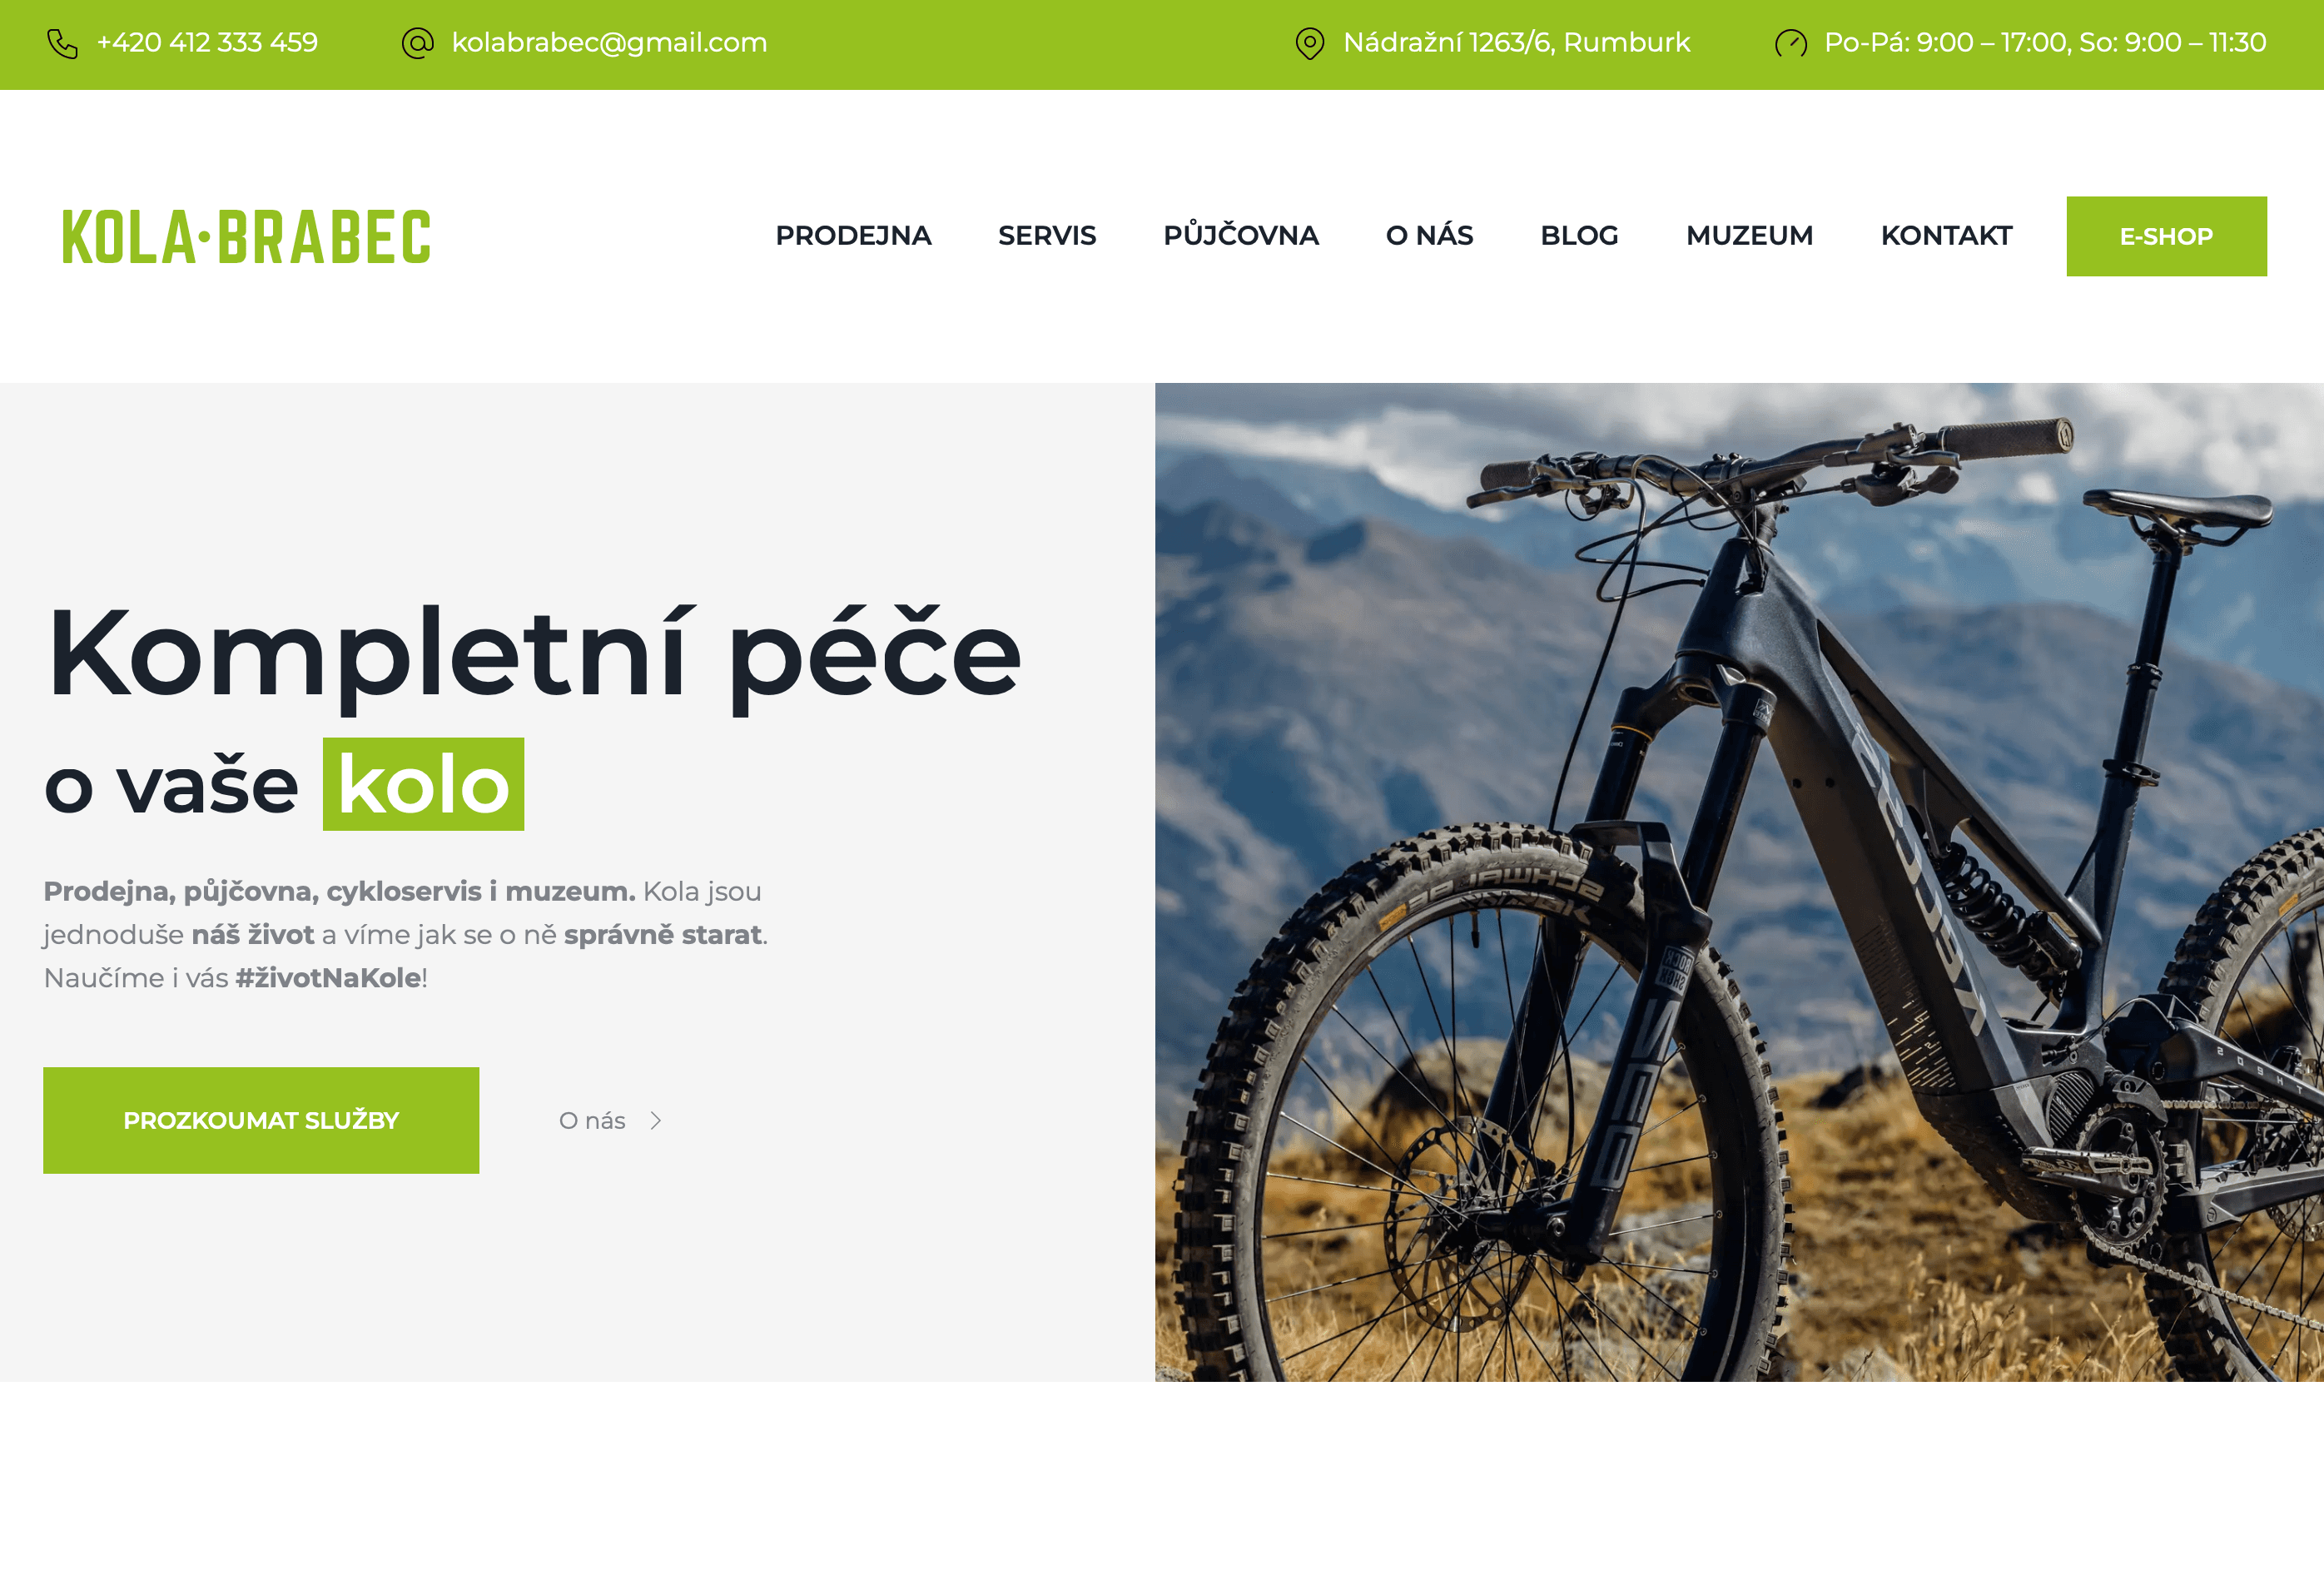Viewport: 2324px width, 1595px height.
Task: Click the kolabrabec@gmail.com email link
Action: click(609, 43)
